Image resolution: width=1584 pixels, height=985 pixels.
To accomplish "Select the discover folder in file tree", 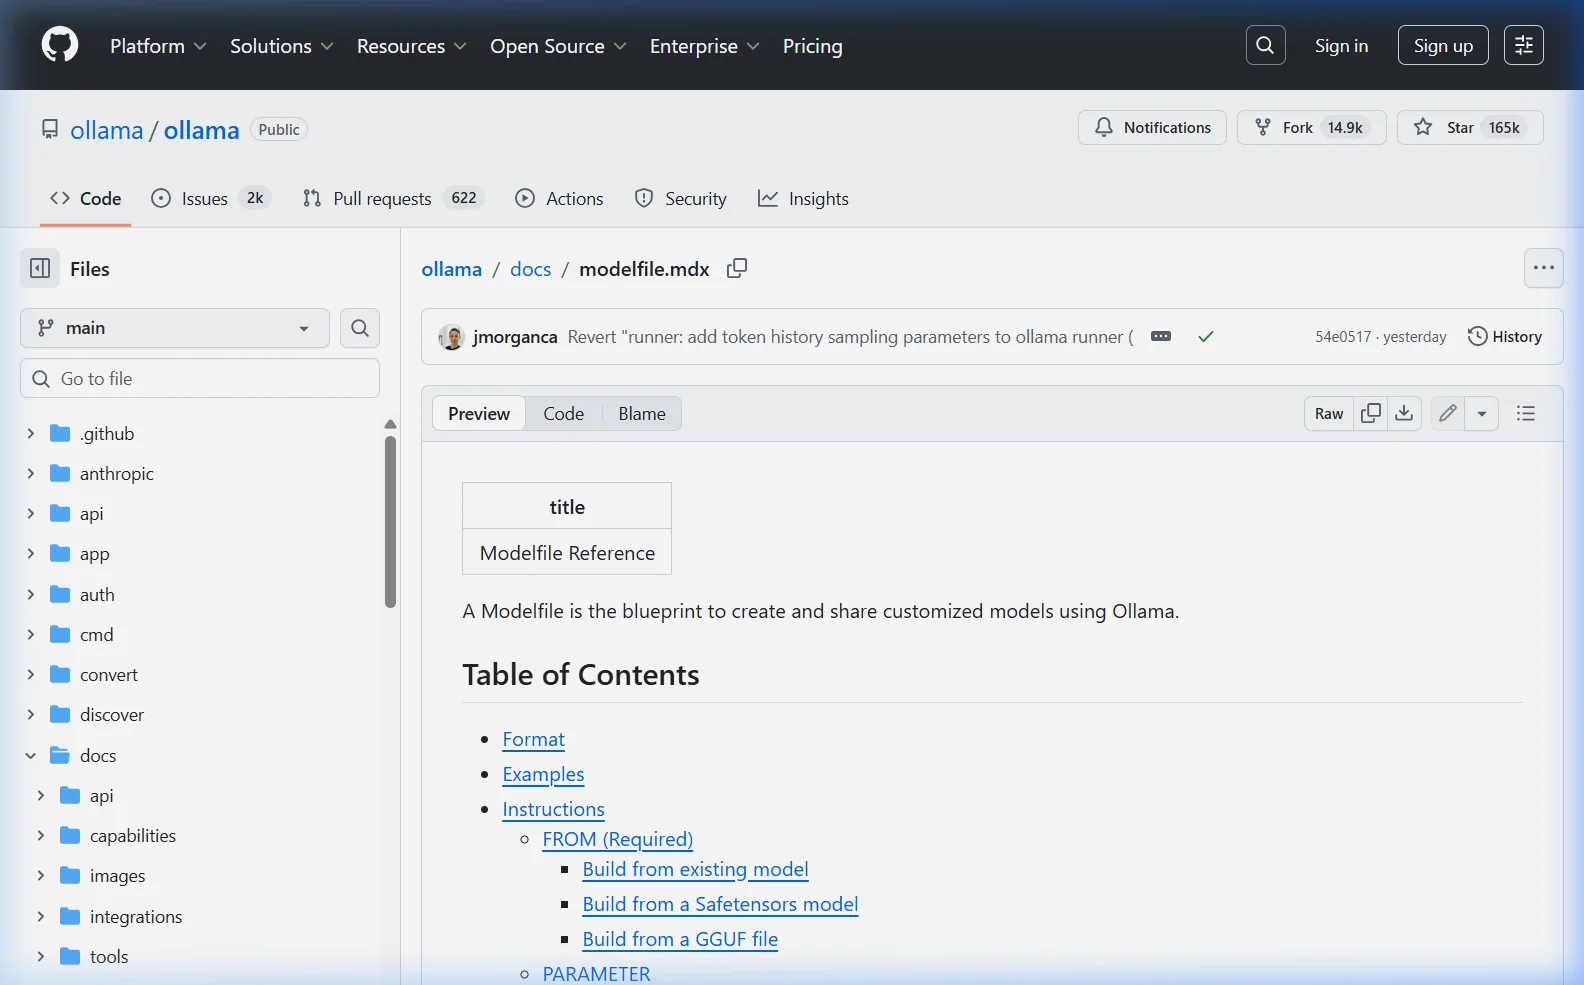I will pos(112,714).
